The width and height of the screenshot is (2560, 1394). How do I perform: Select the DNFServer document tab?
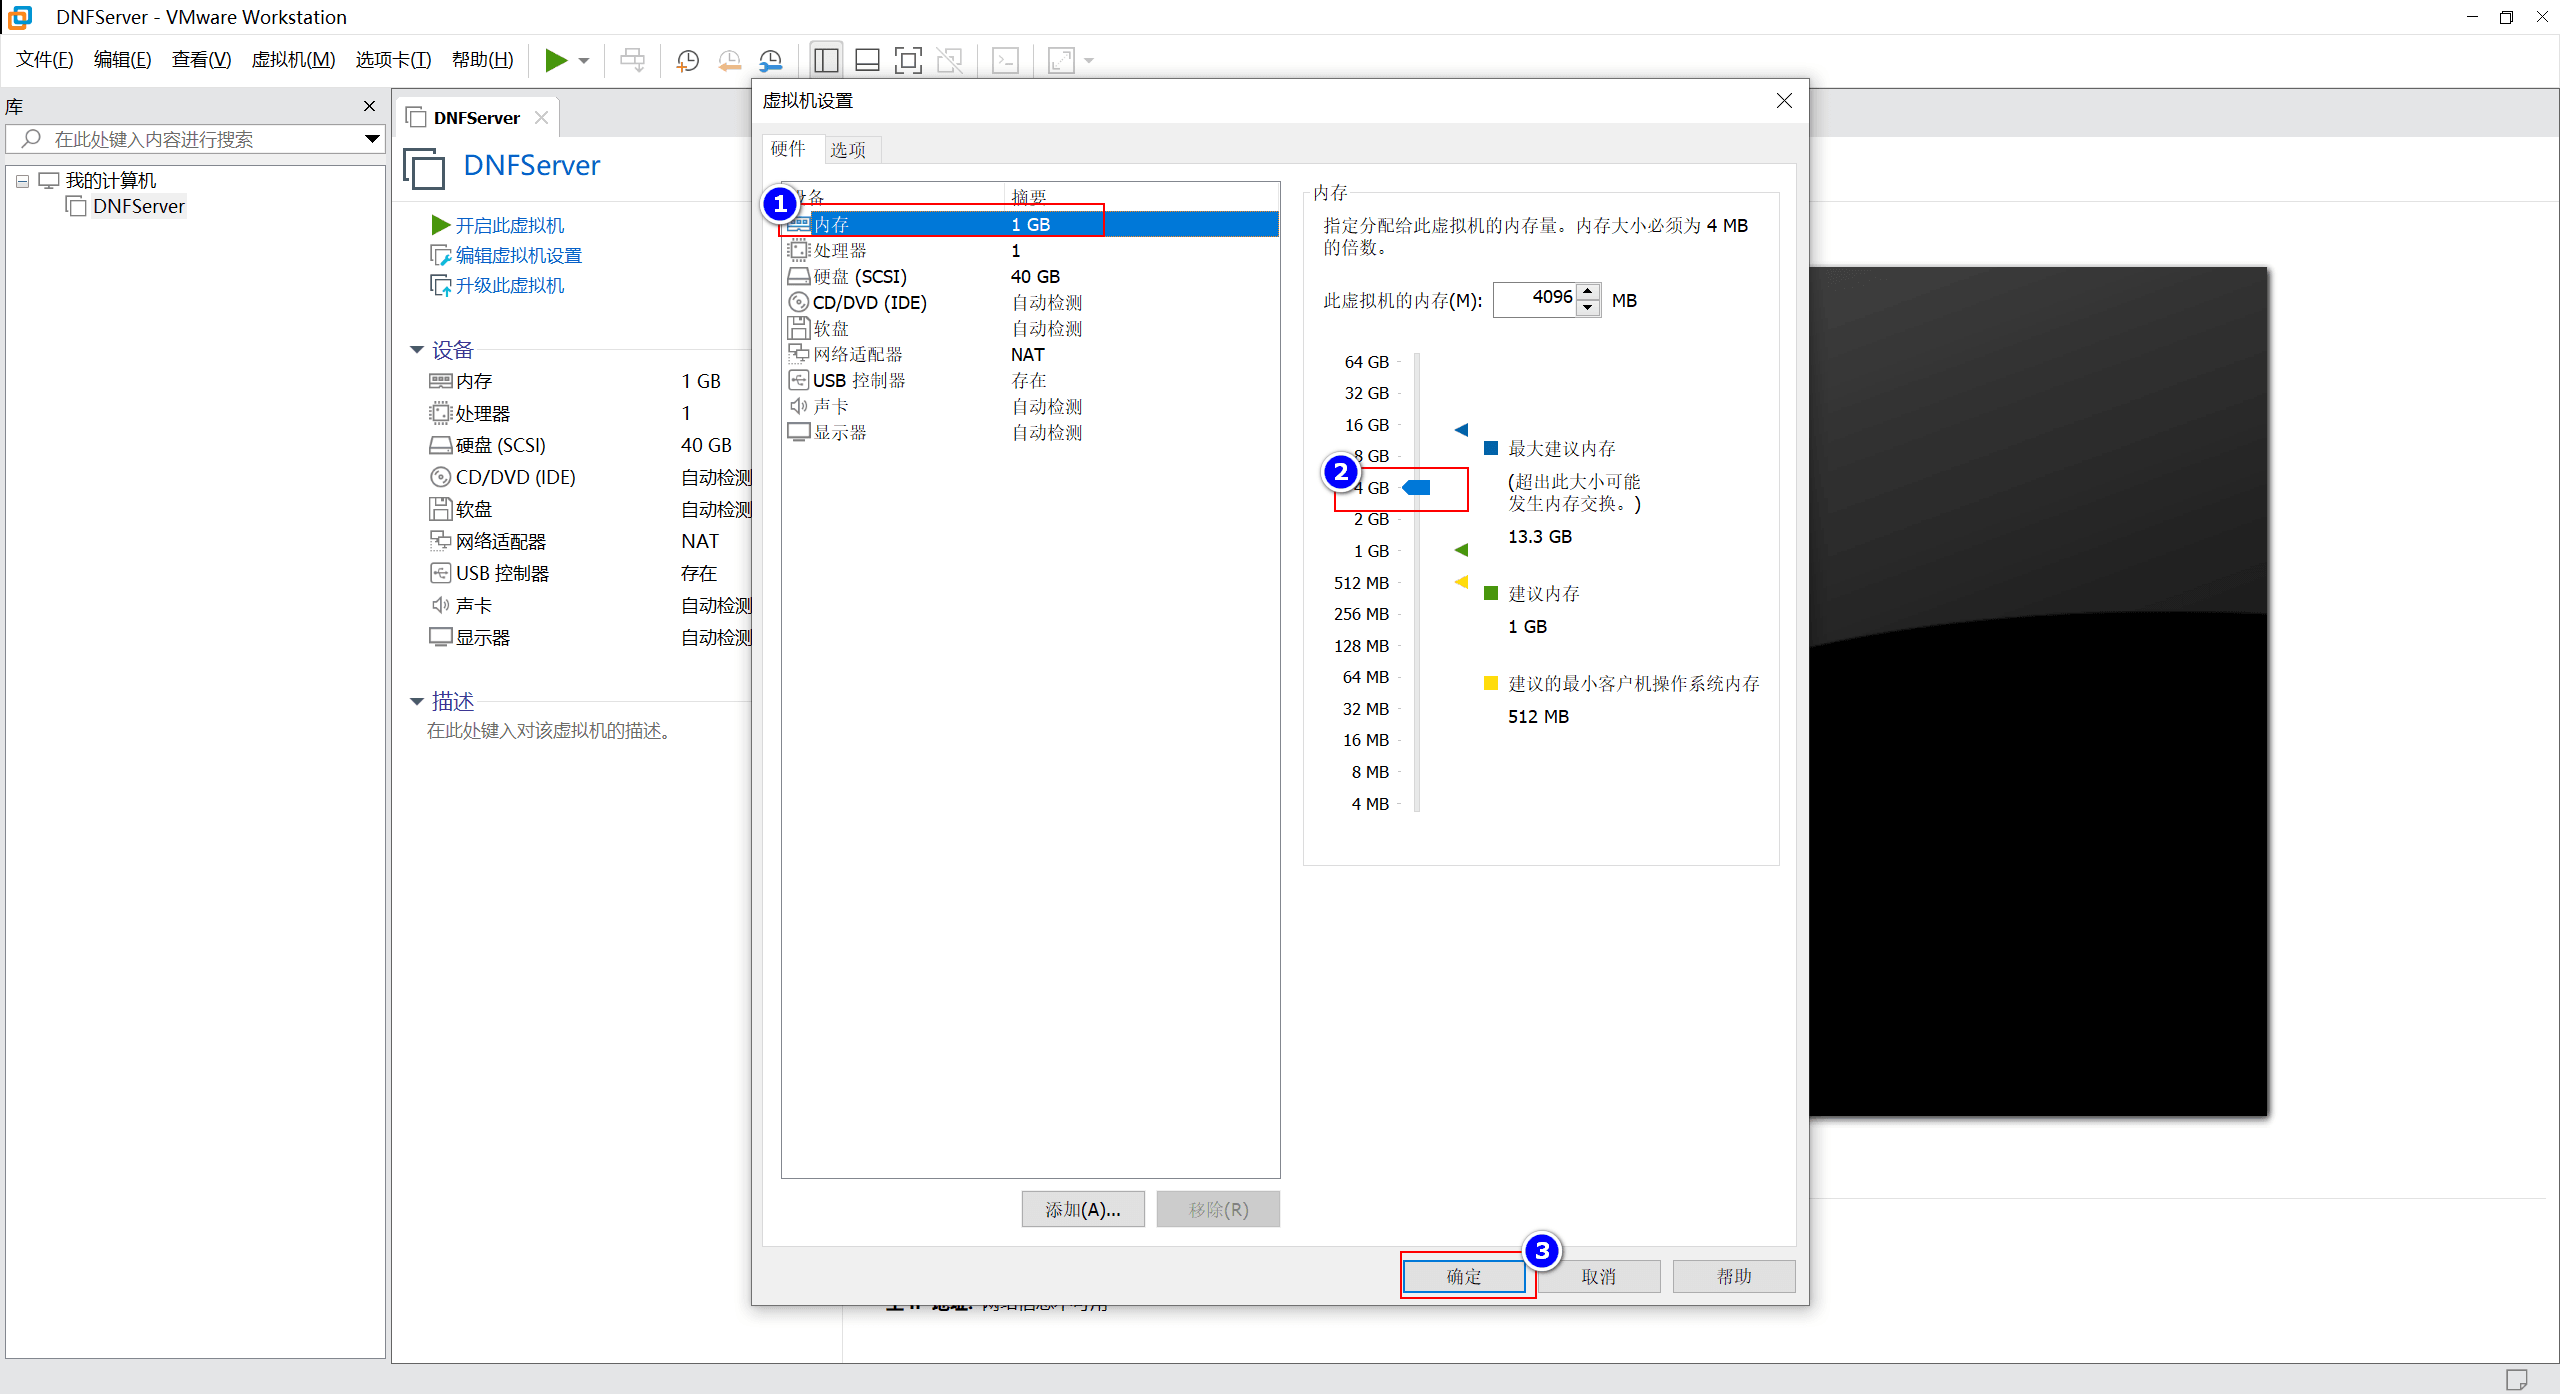pyautogui.click(x=476, y=118)
